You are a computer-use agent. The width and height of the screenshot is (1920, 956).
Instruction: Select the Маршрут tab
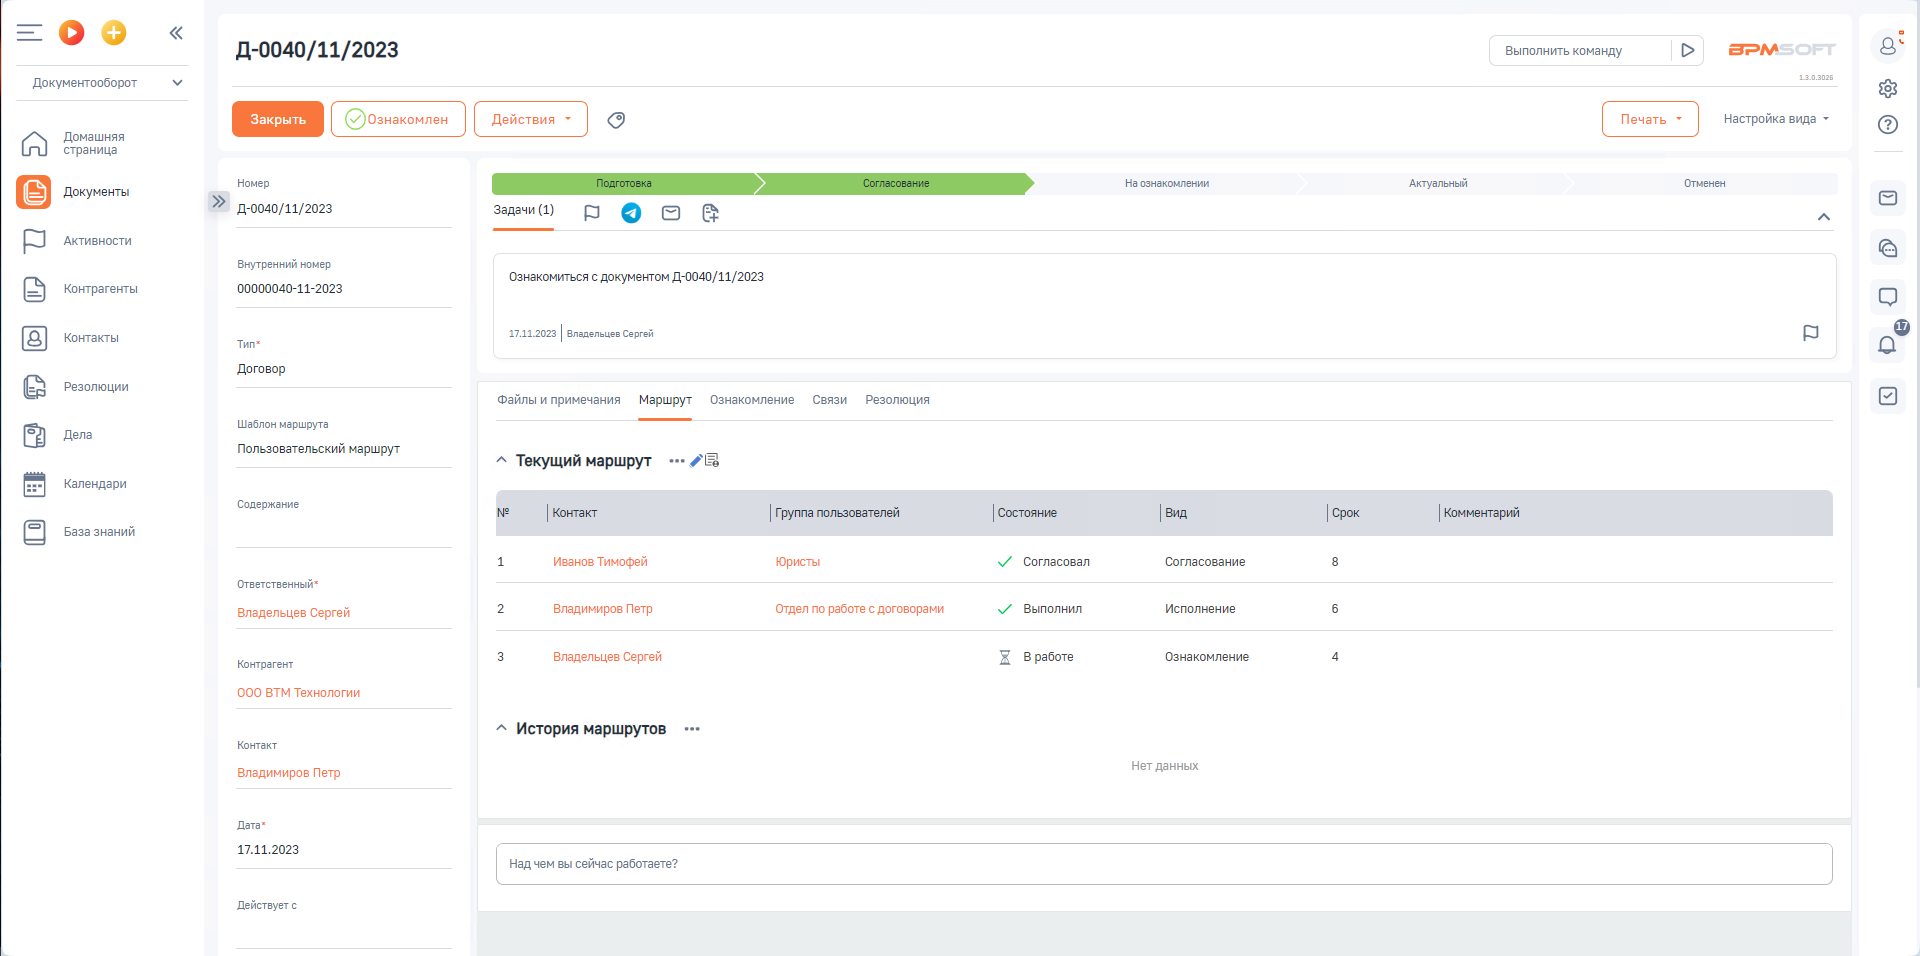665,400
